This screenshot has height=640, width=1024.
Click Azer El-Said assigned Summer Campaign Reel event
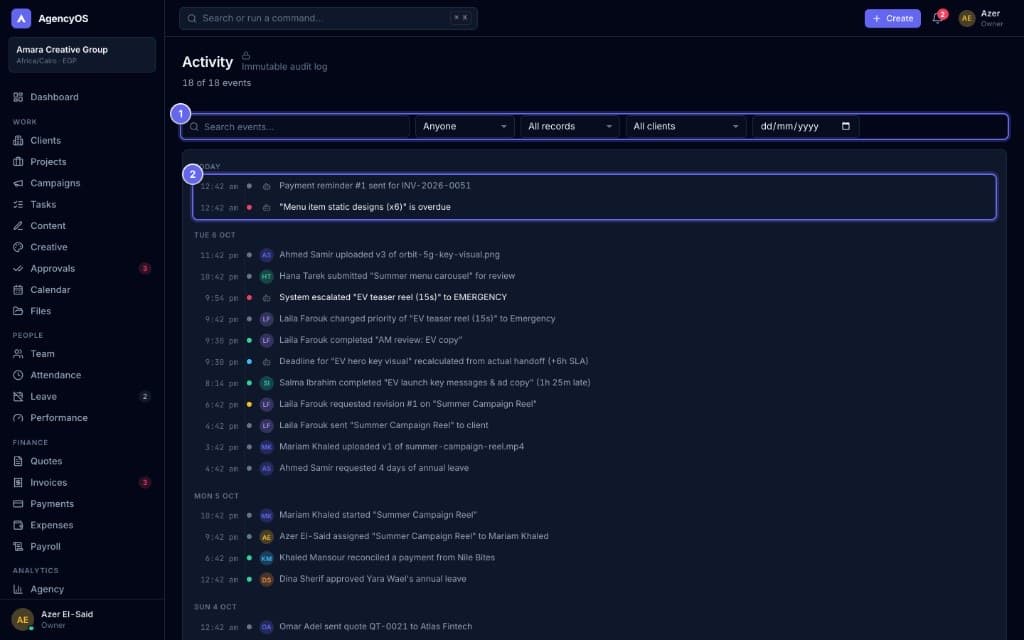point(594,536)
